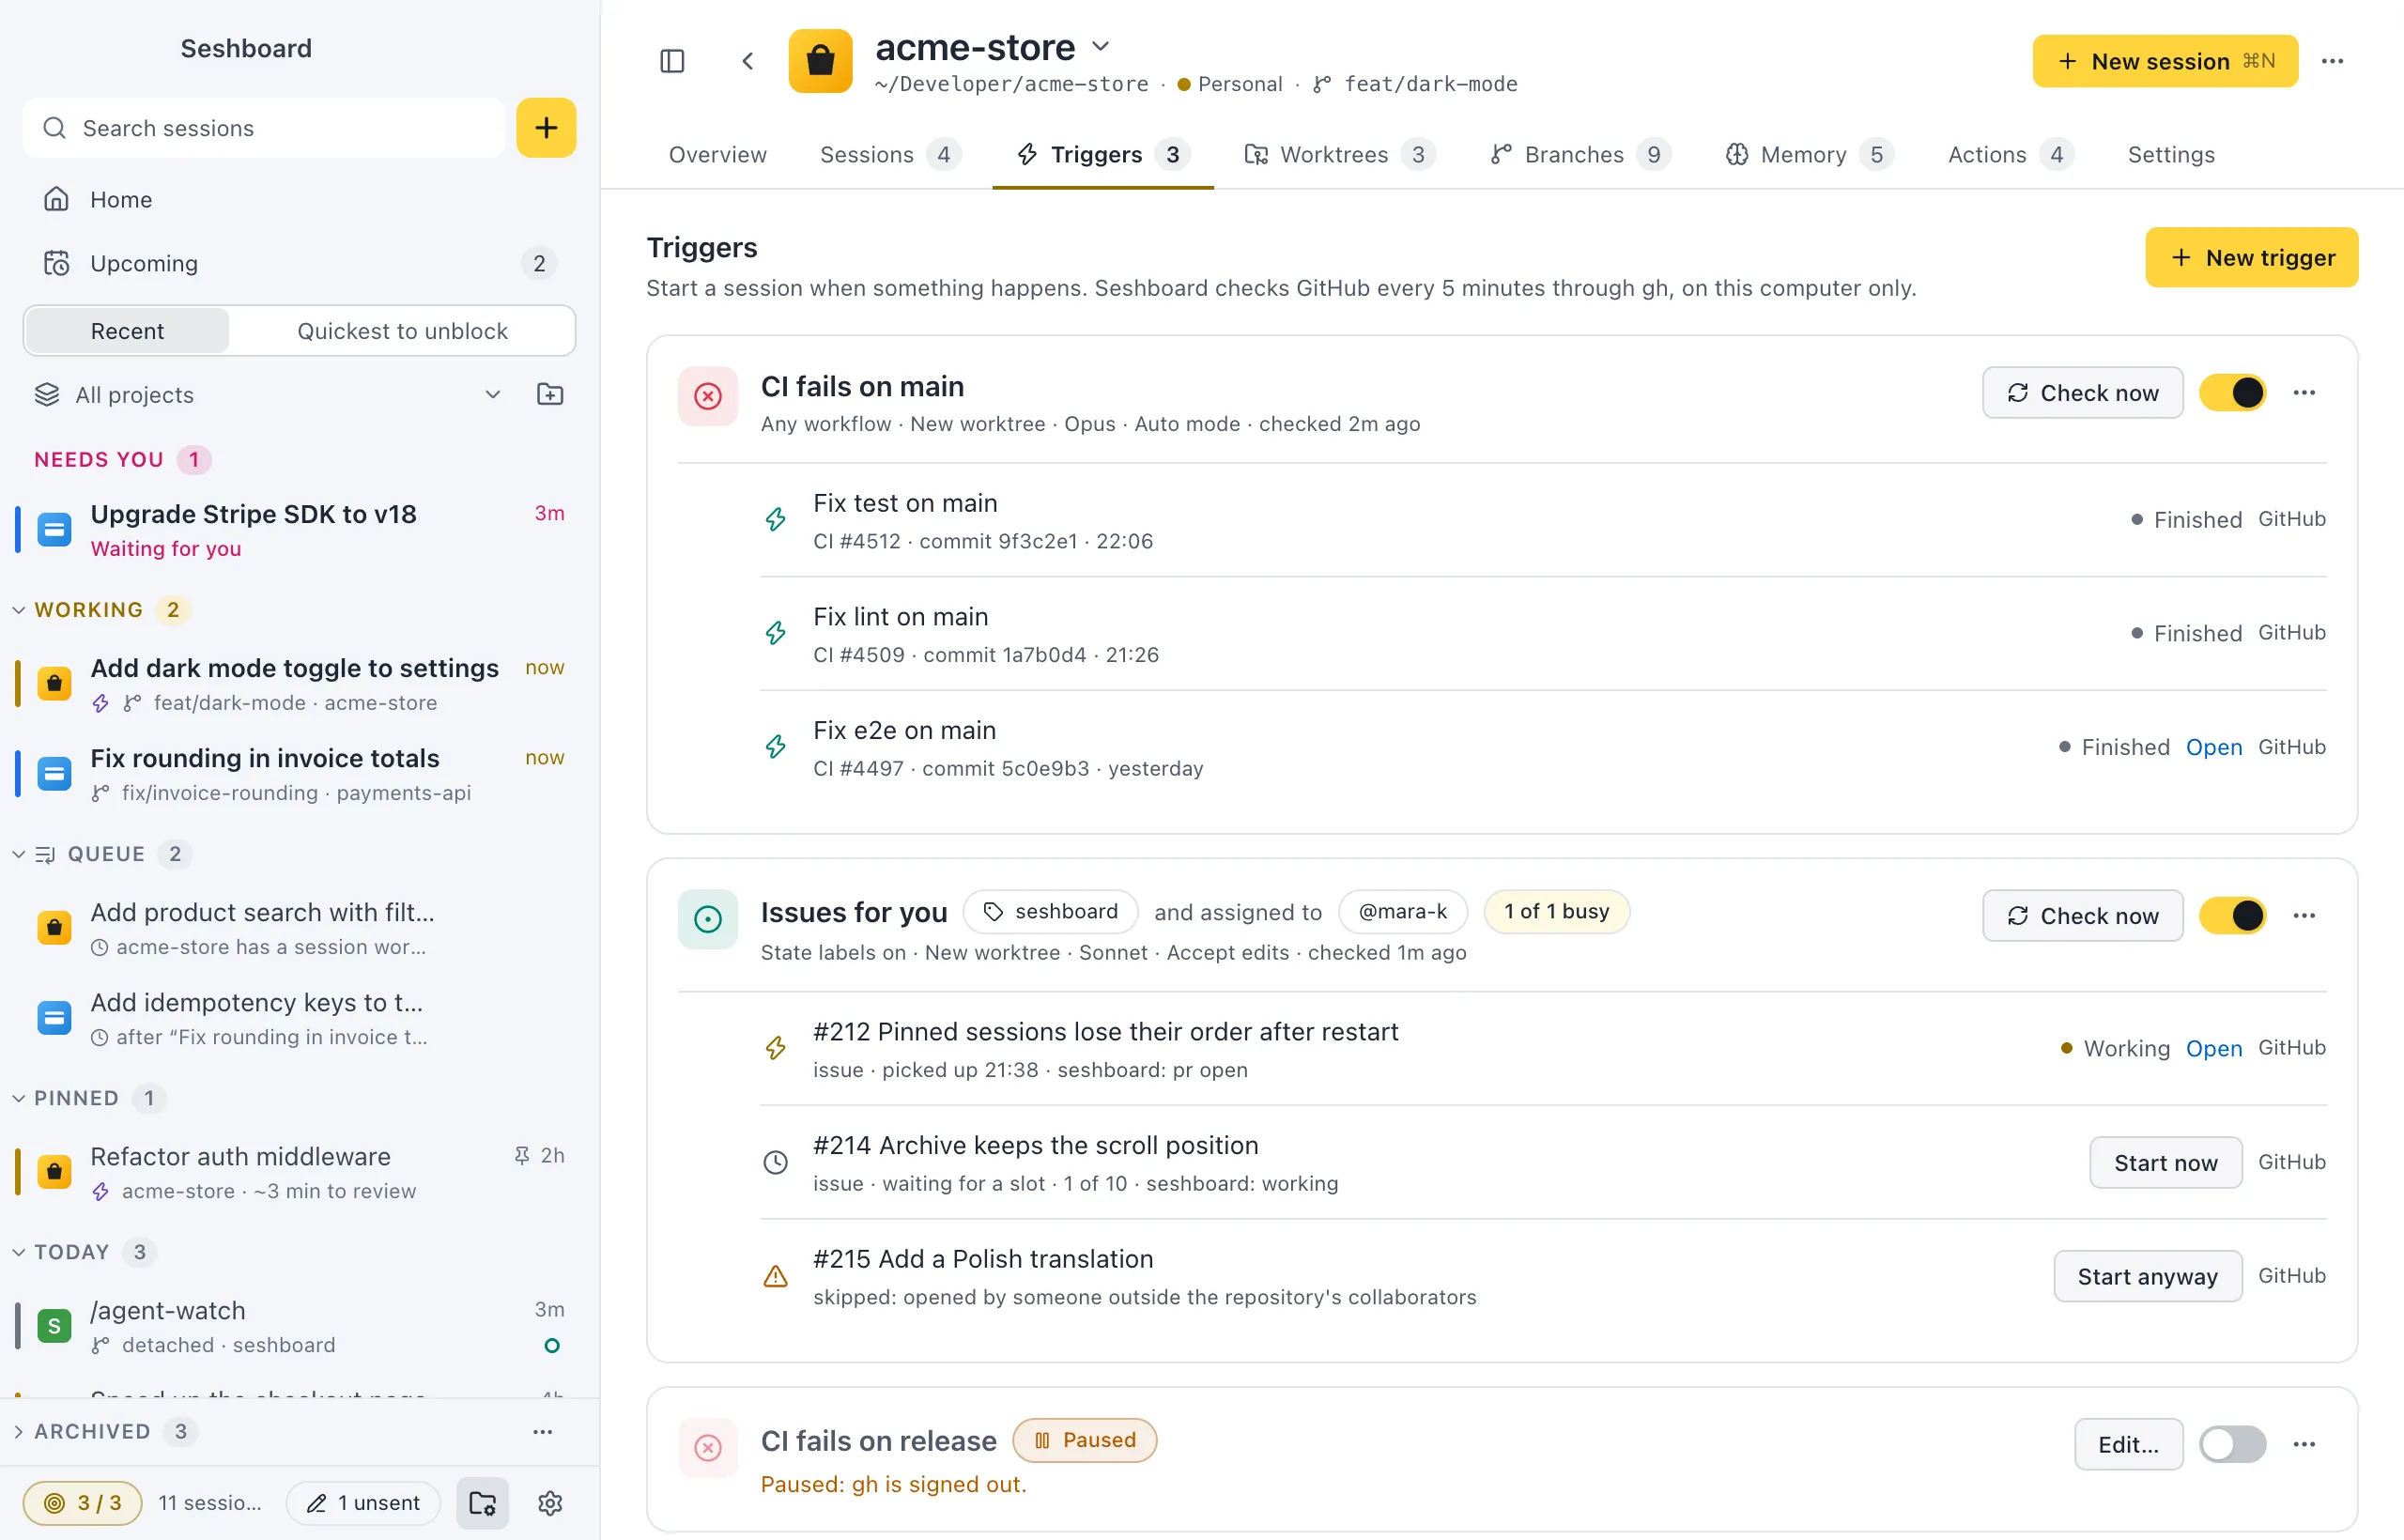Click the New trigger button
Viewport: 2404px width, 1540px height.
[2251, 258]
